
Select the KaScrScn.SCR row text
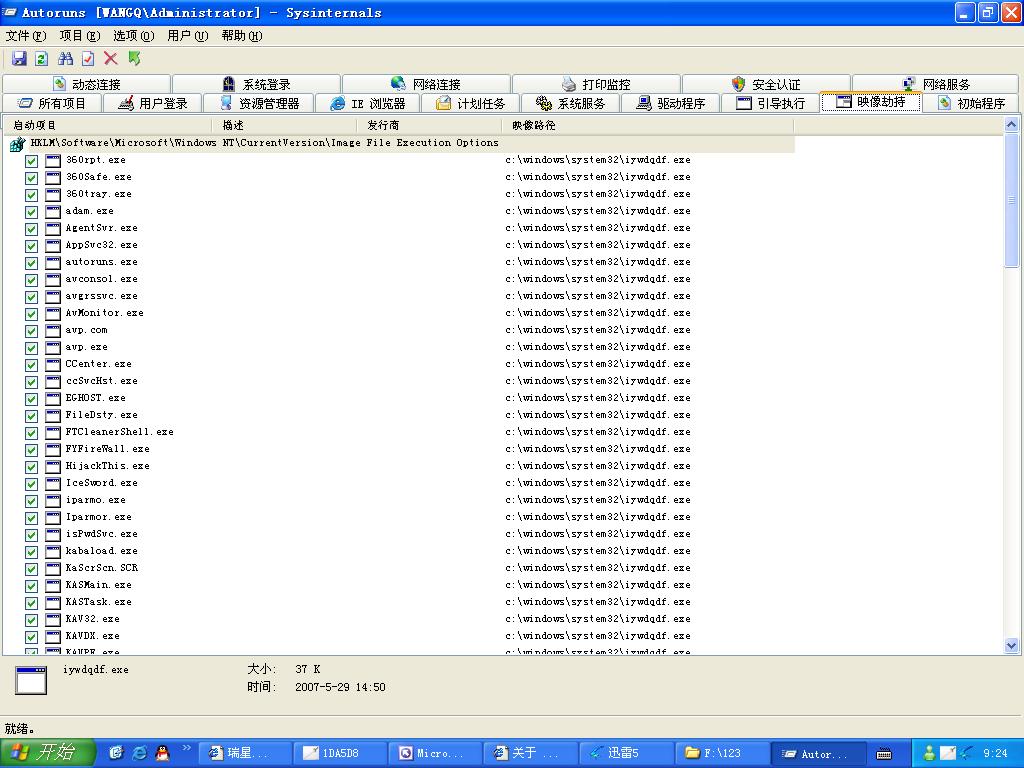[x=101, y=568]
